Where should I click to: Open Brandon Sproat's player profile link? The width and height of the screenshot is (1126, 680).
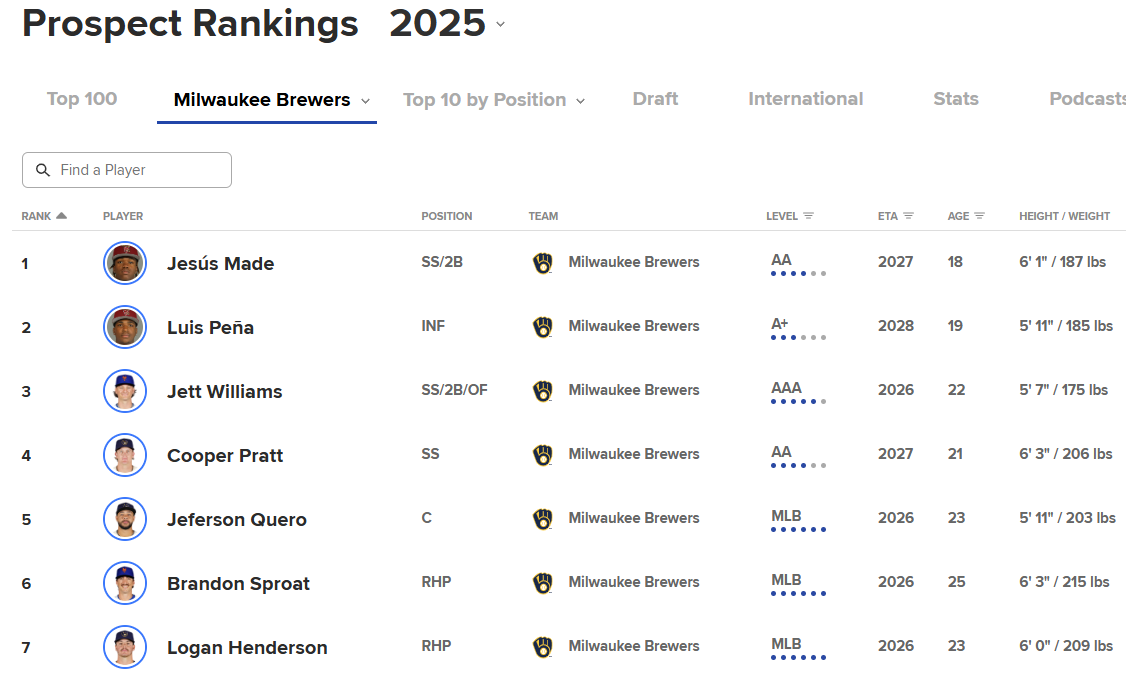[238, 584]
